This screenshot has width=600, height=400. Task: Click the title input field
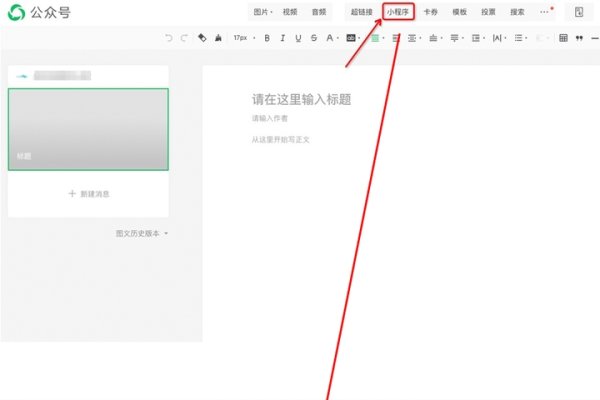tap(302, 100)
